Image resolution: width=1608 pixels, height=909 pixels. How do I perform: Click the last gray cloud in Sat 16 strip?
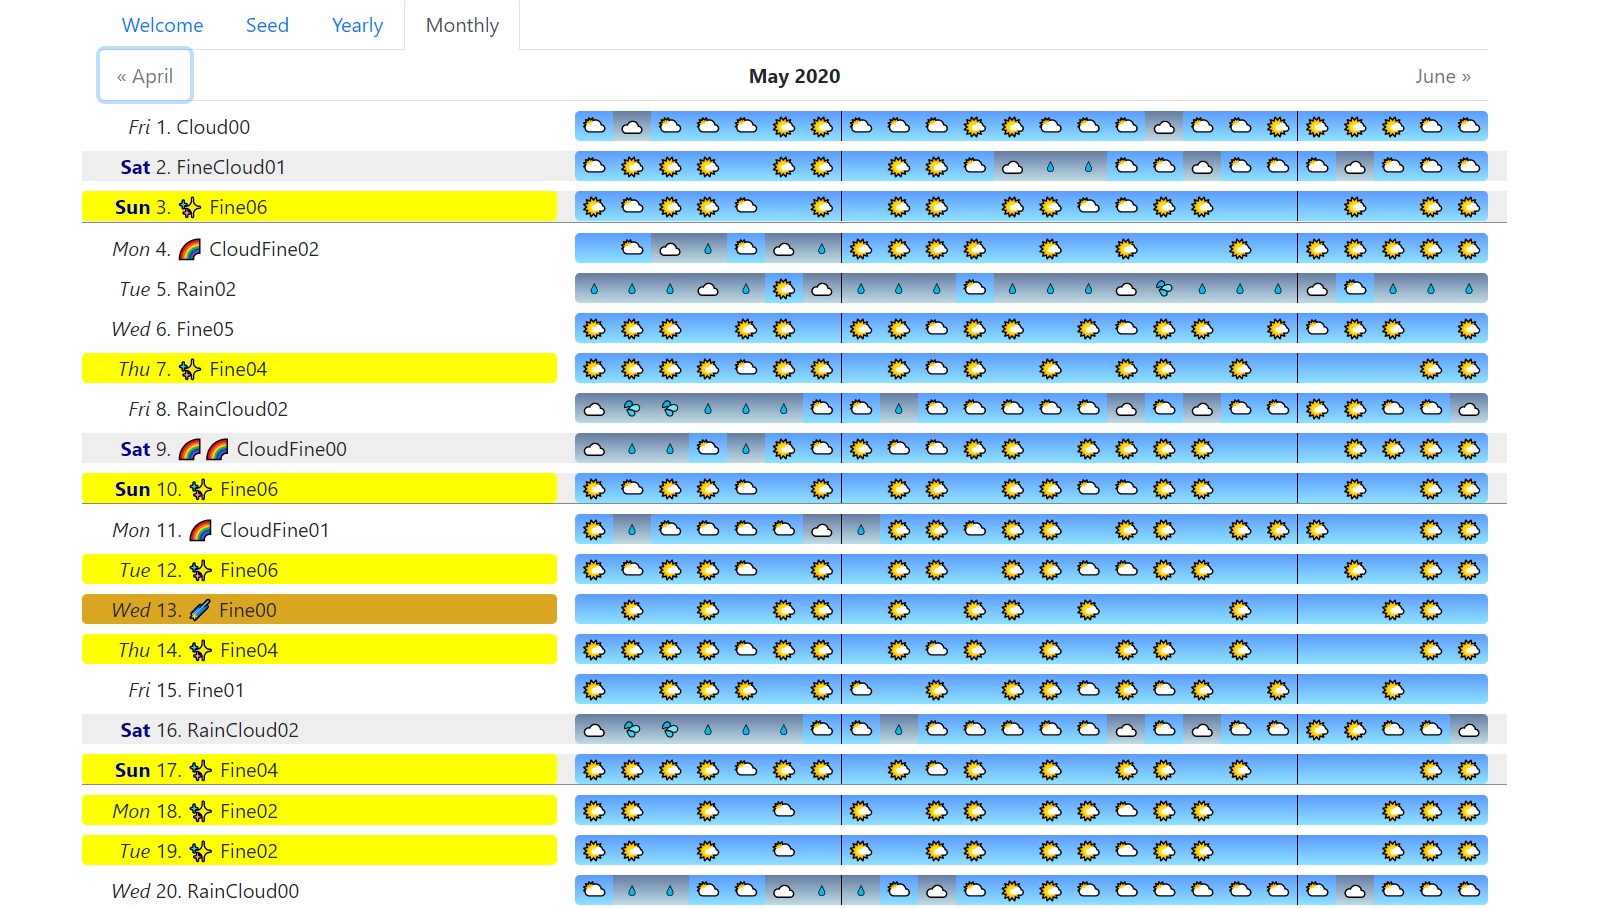(x=1468, y=730)
